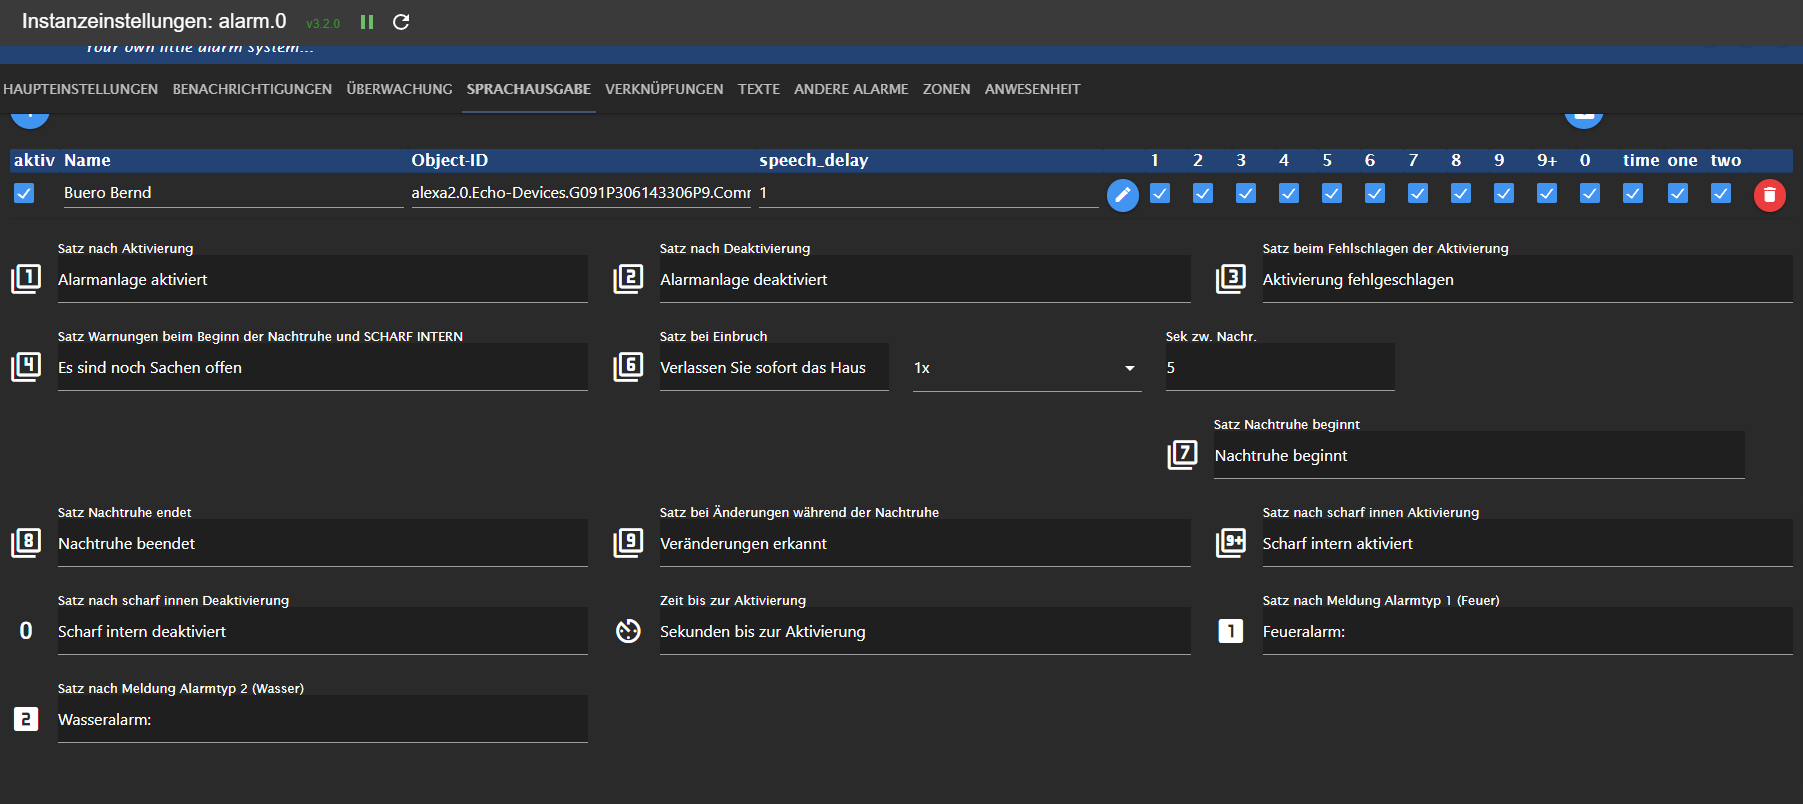Click the Aktivierung fehlgeschlagen text field
Image resolution: width=1803 pixels, height=804 pixels.
[x=1527, y=279]
